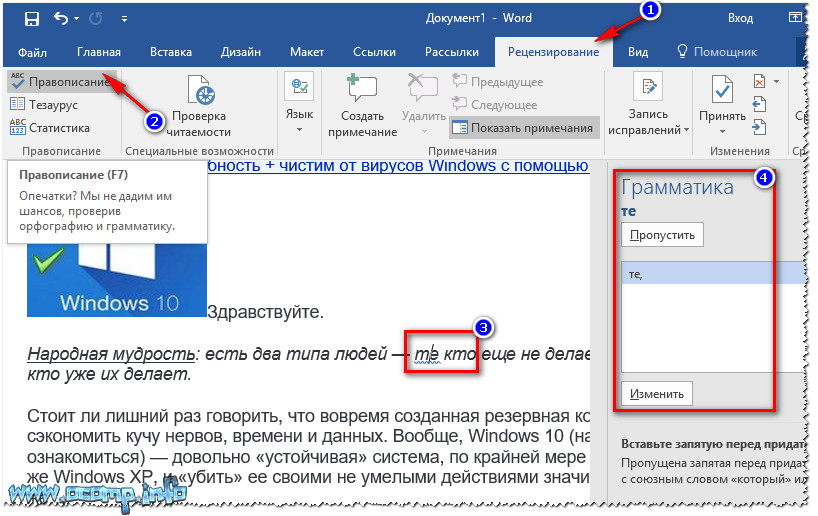Show document Статистика word count

[50, 128]
